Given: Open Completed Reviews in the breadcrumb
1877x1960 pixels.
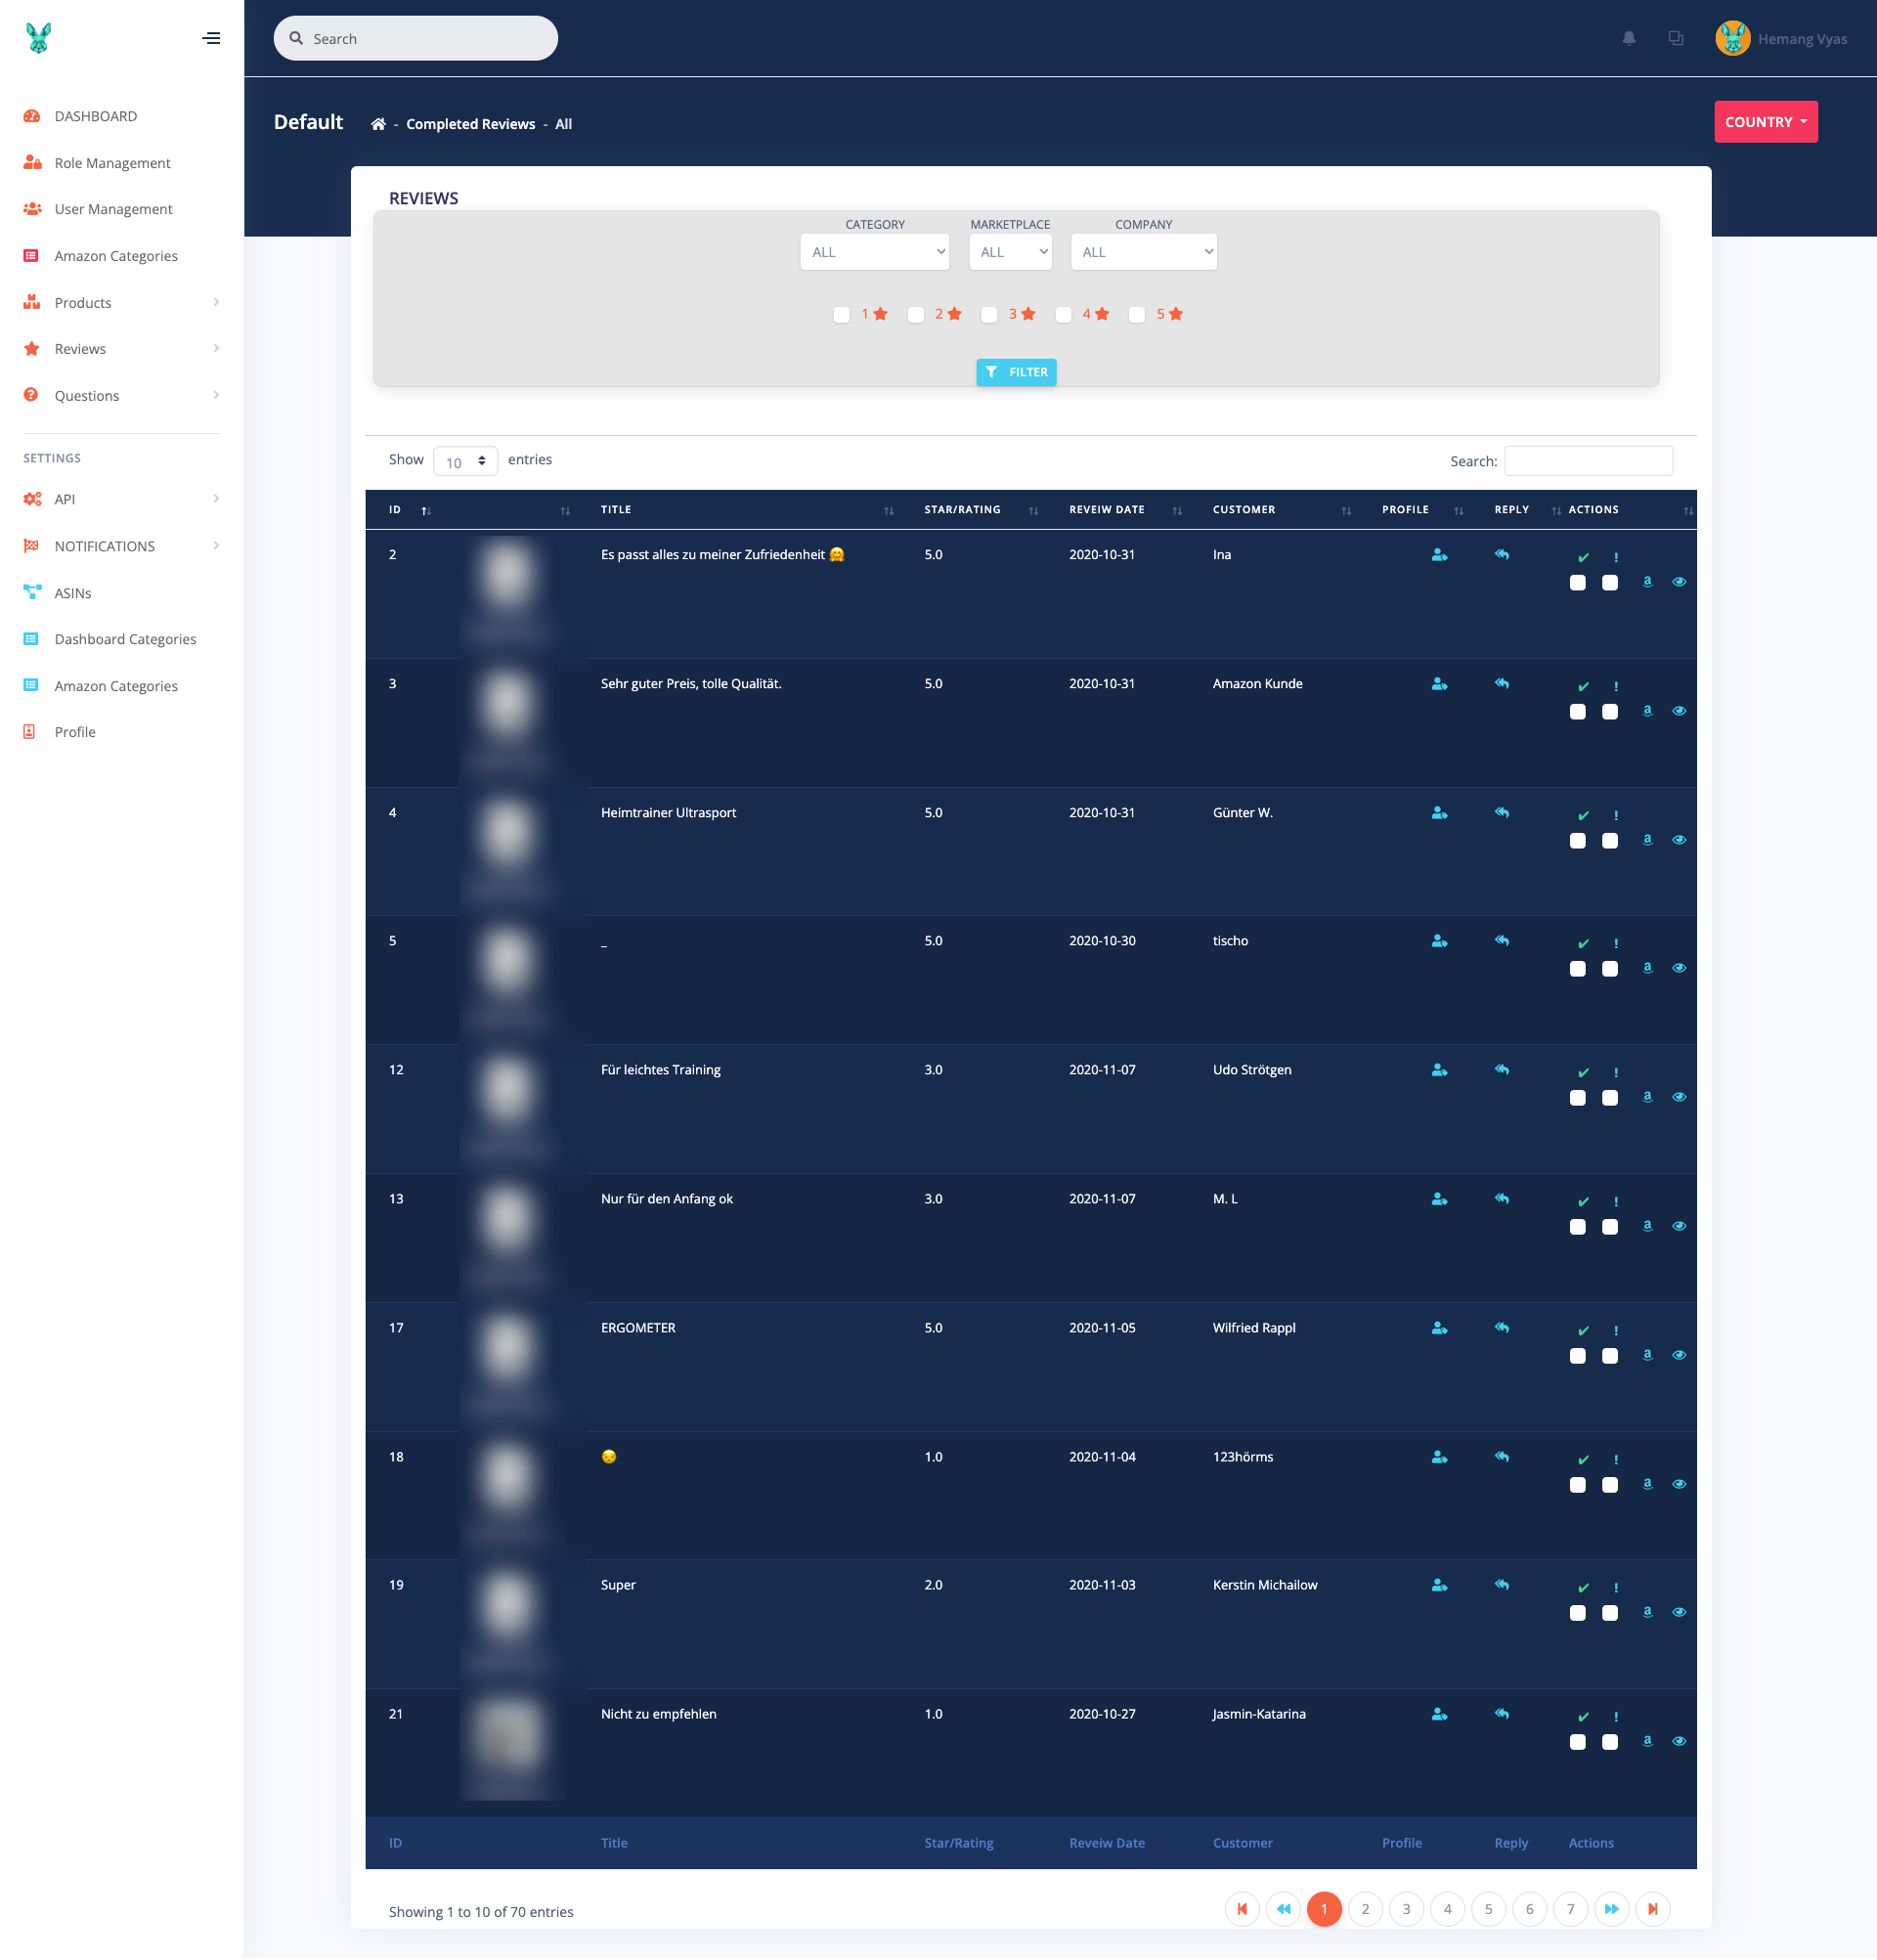Looking at the screenshot, I should [x=470, y=123].
